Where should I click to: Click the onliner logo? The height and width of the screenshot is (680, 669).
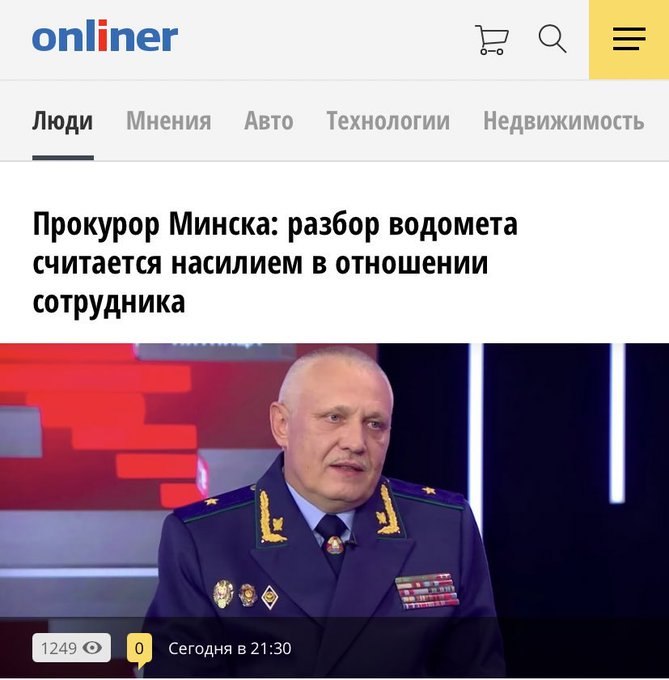tap(105, 36)
